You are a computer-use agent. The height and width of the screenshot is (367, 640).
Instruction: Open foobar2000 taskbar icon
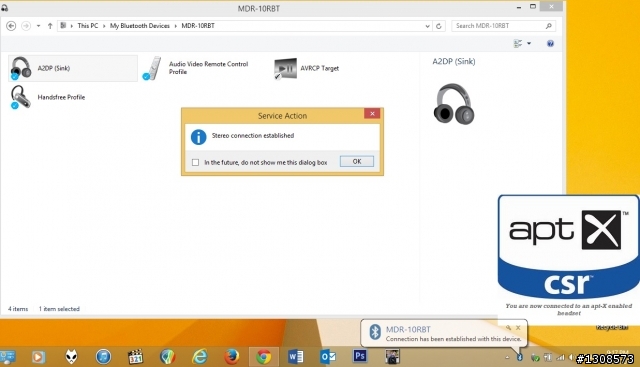coord(71,357)
